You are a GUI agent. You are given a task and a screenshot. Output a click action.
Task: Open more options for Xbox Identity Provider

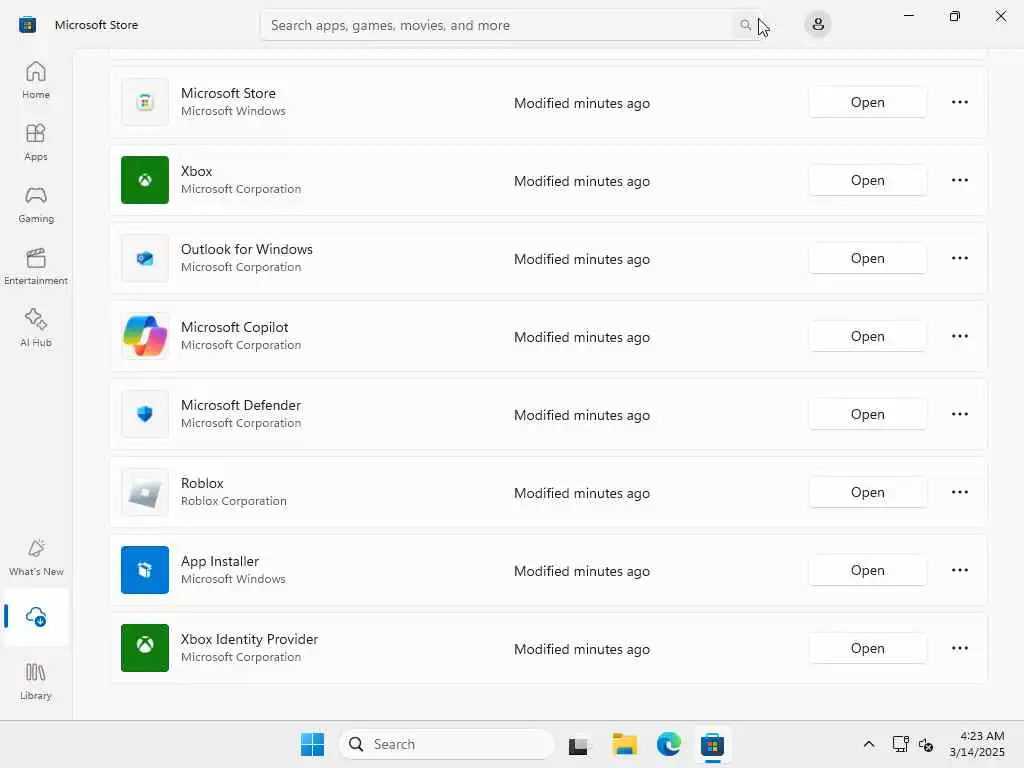[959, 648]
